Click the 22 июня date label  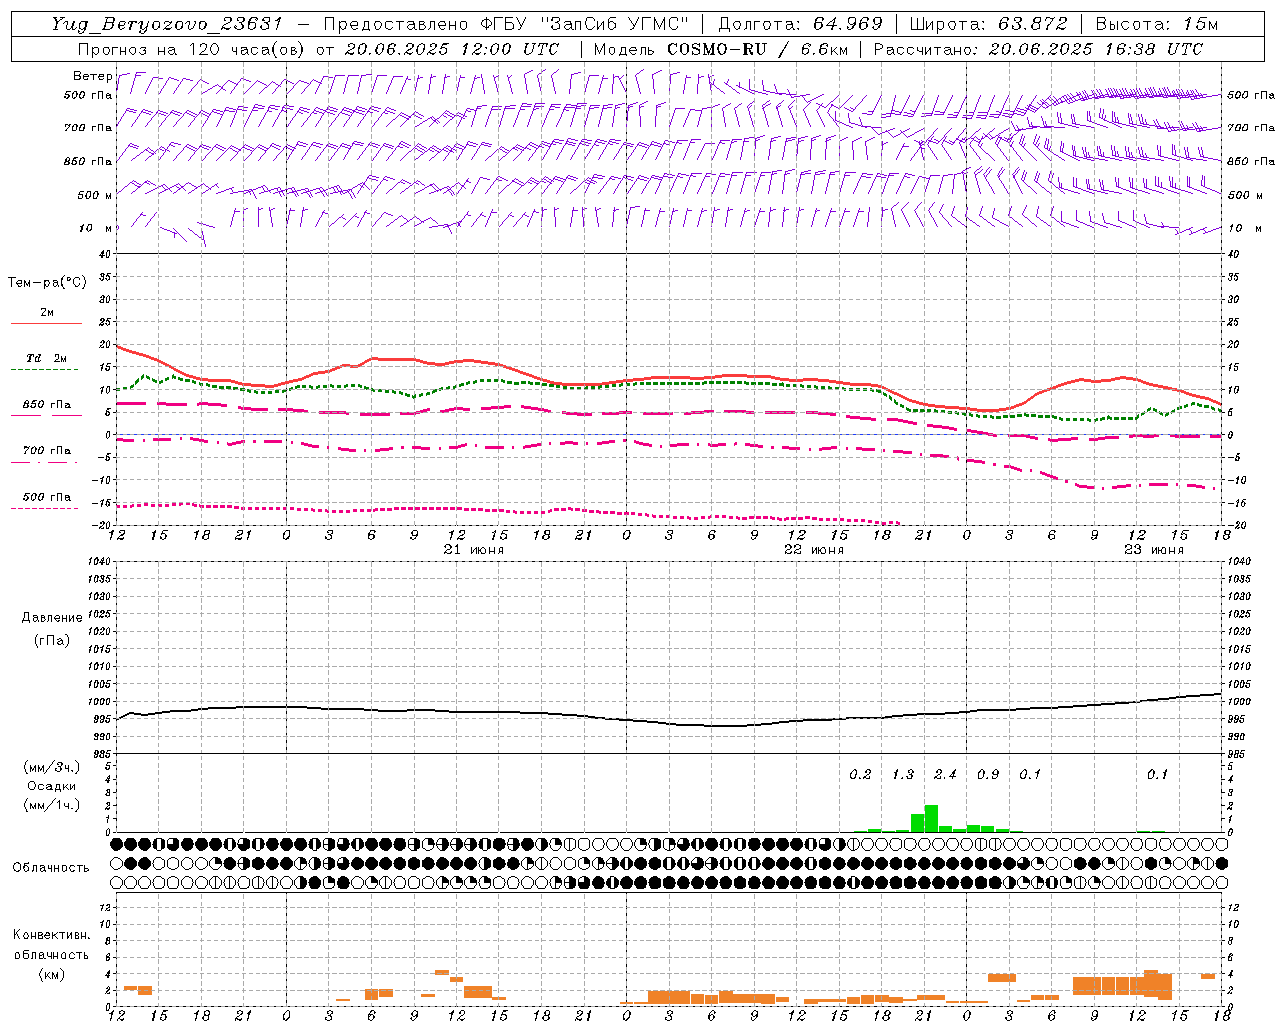point(814,550)
